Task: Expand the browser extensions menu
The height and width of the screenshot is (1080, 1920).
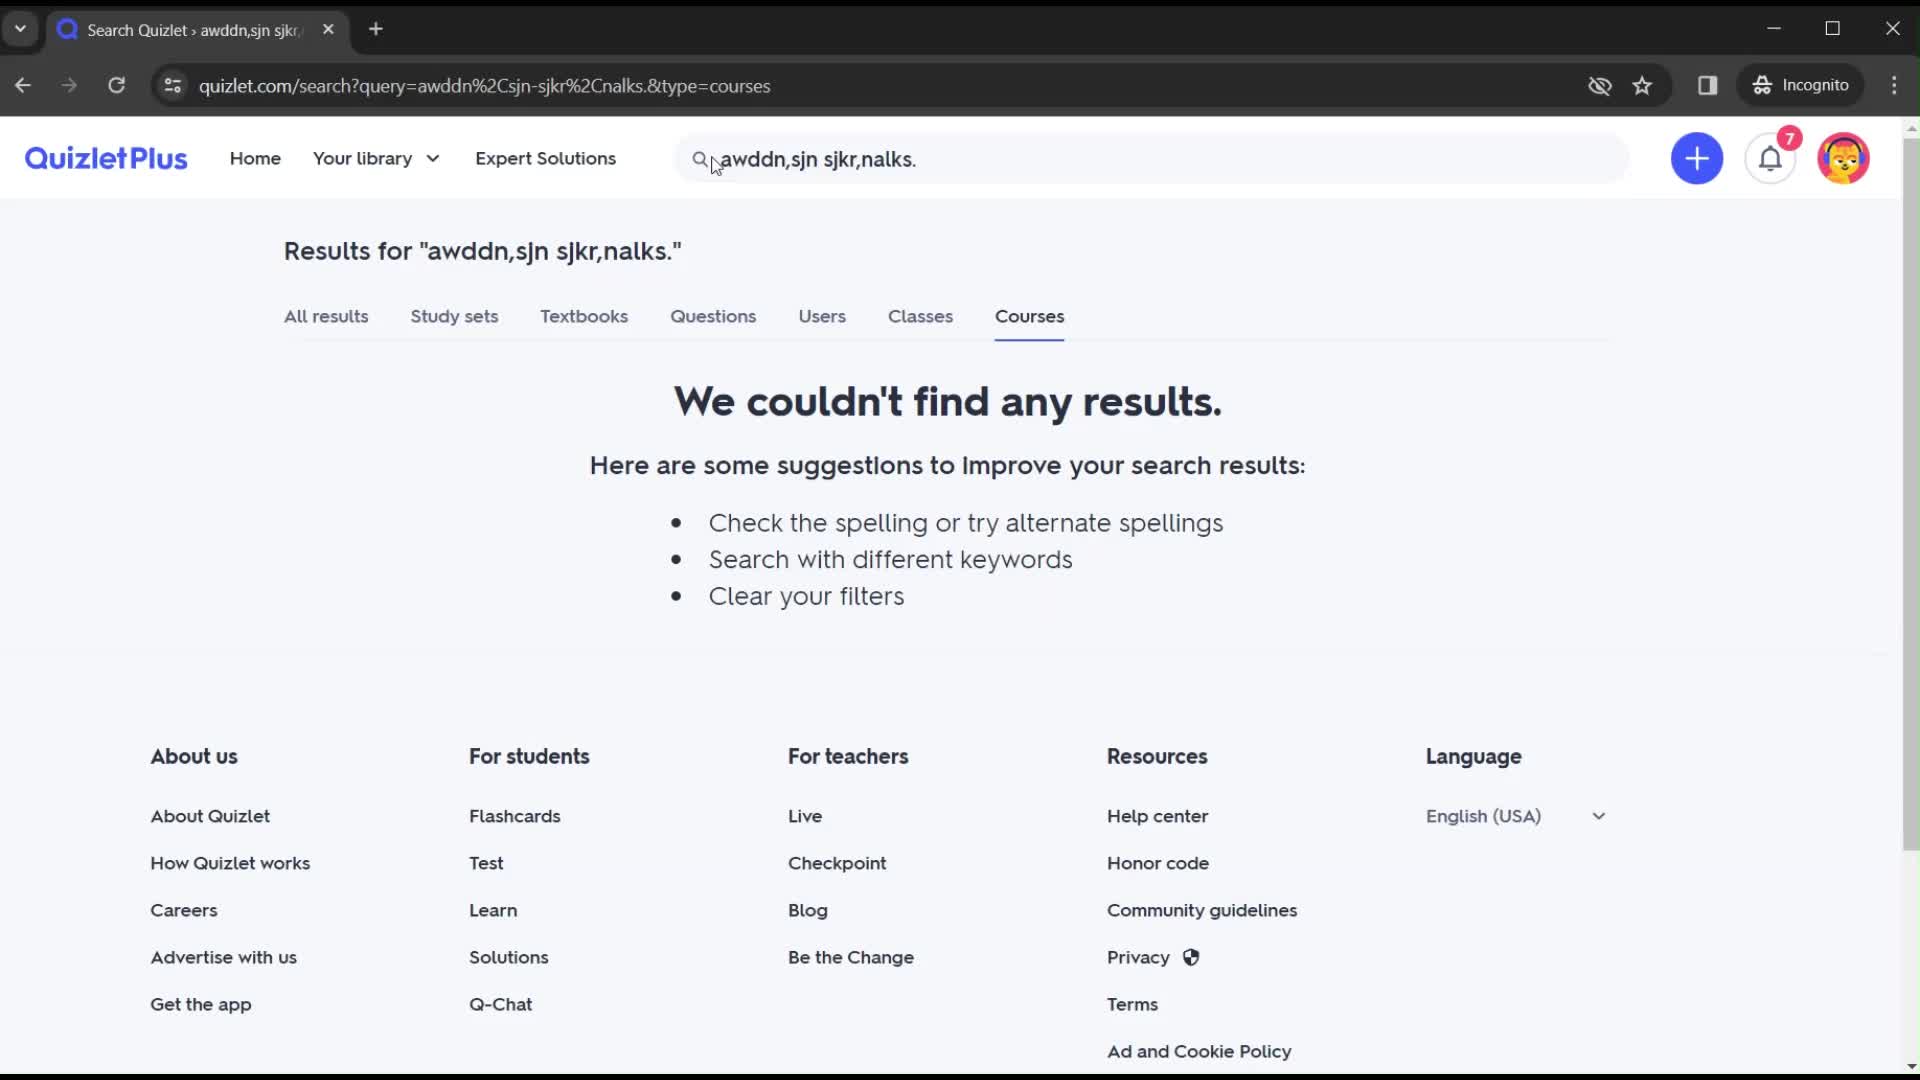Action: 1708,84
